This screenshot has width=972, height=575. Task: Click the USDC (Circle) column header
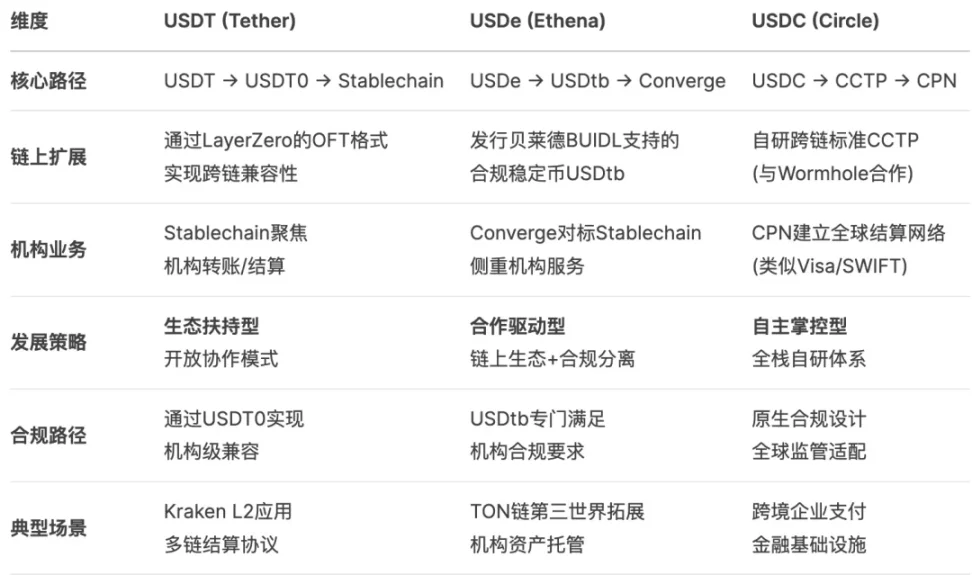[814, 22]
